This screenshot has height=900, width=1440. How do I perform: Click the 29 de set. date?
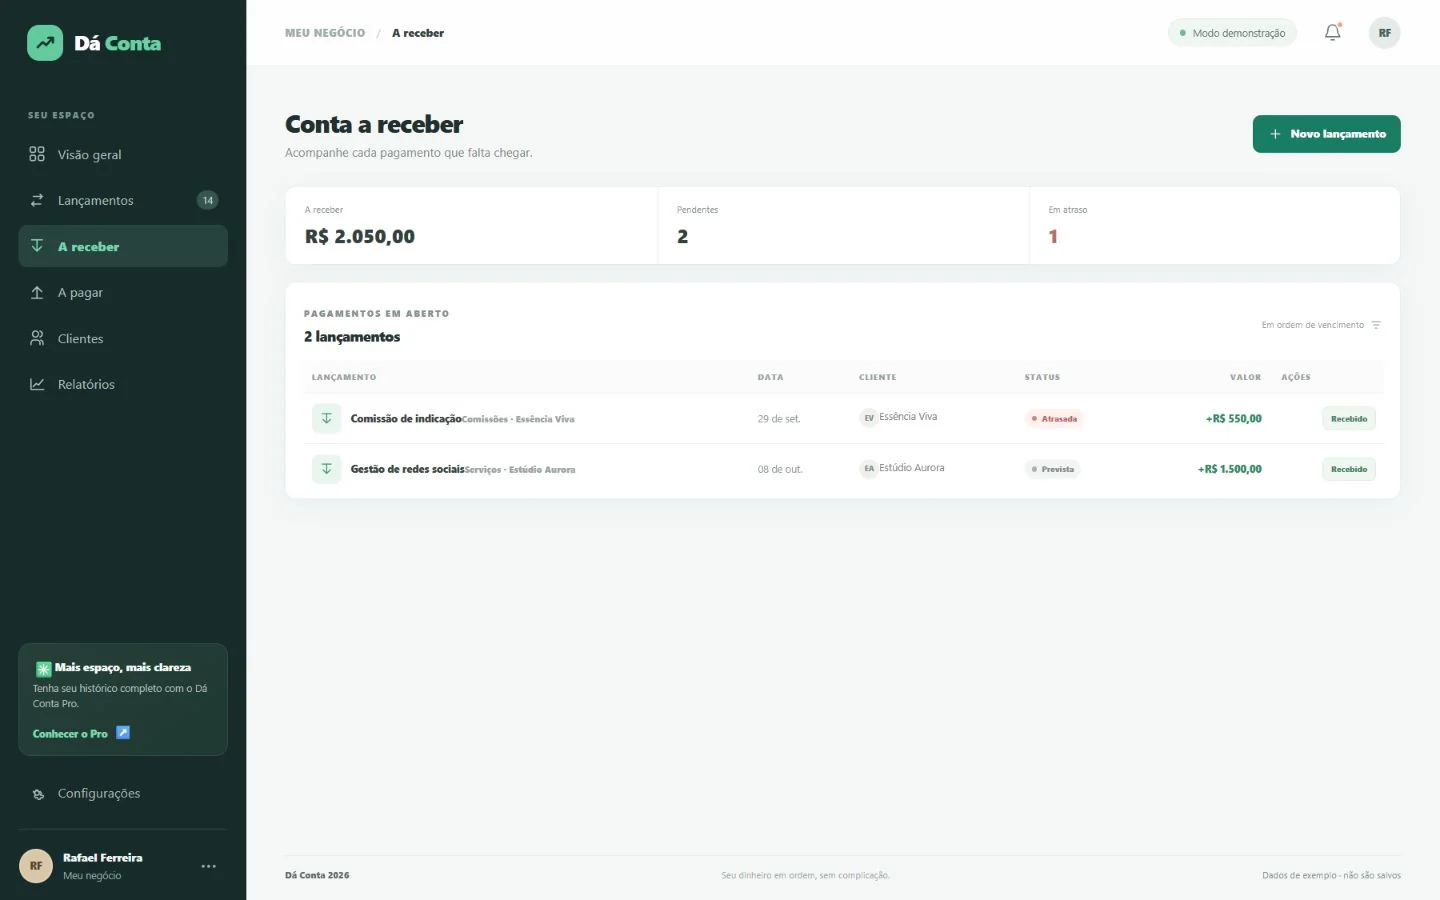click(x=779, y=419)
